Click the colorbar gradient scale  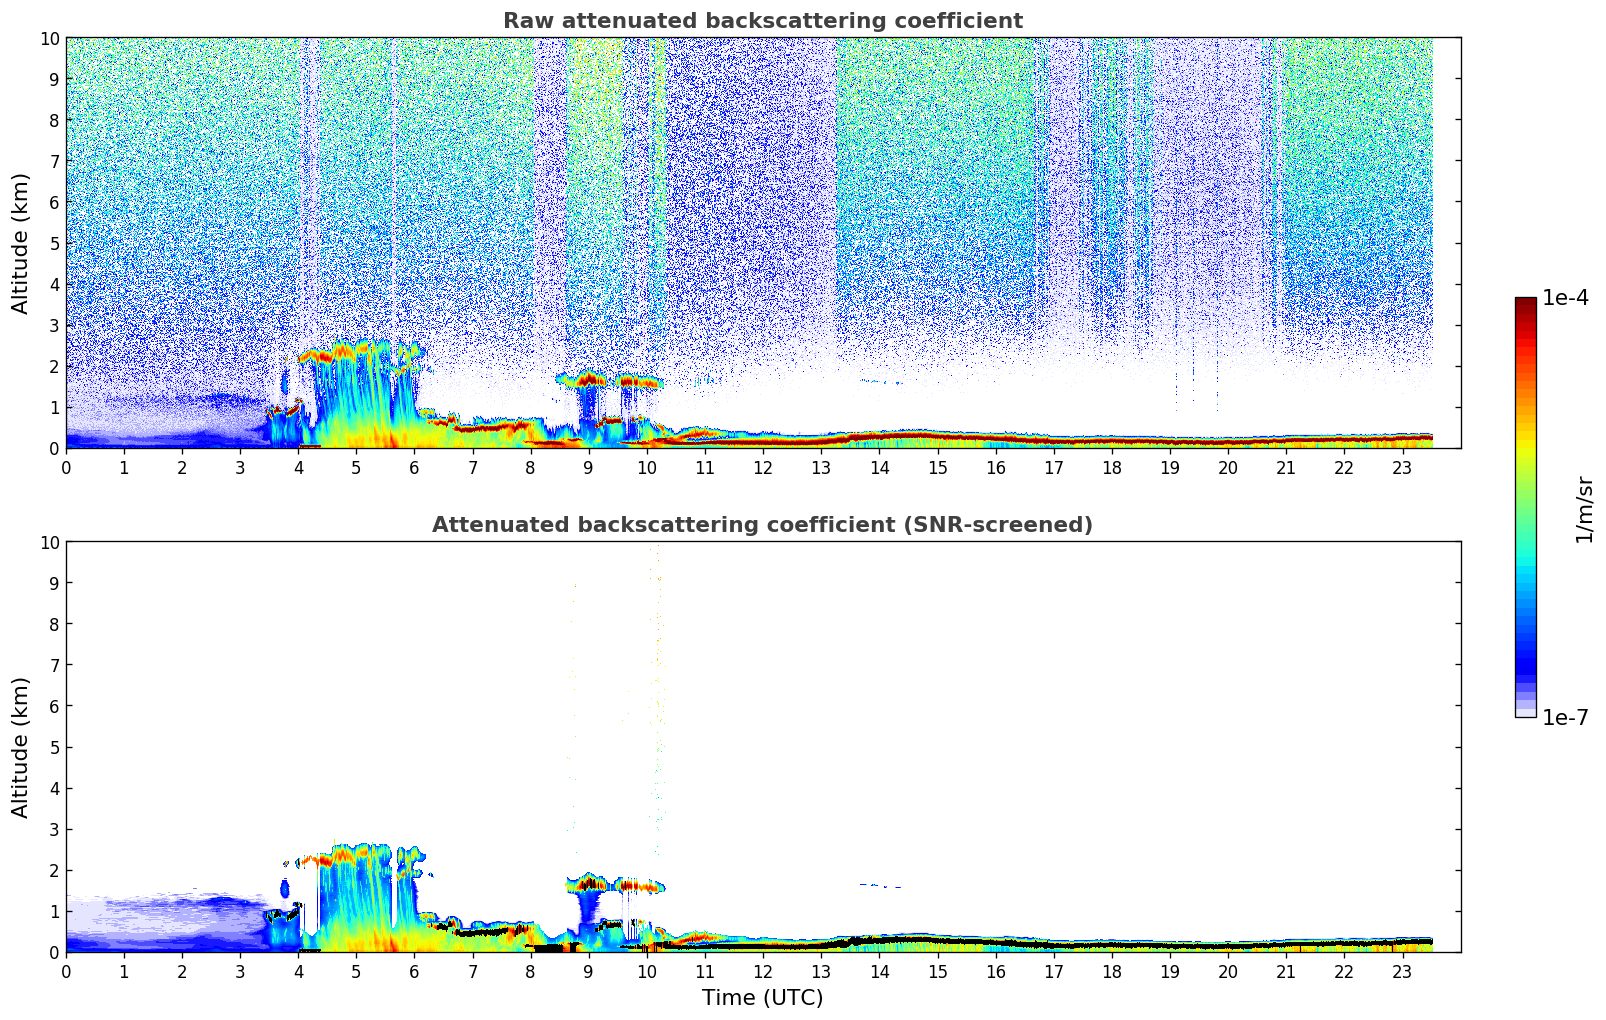tap(1525, 507)
